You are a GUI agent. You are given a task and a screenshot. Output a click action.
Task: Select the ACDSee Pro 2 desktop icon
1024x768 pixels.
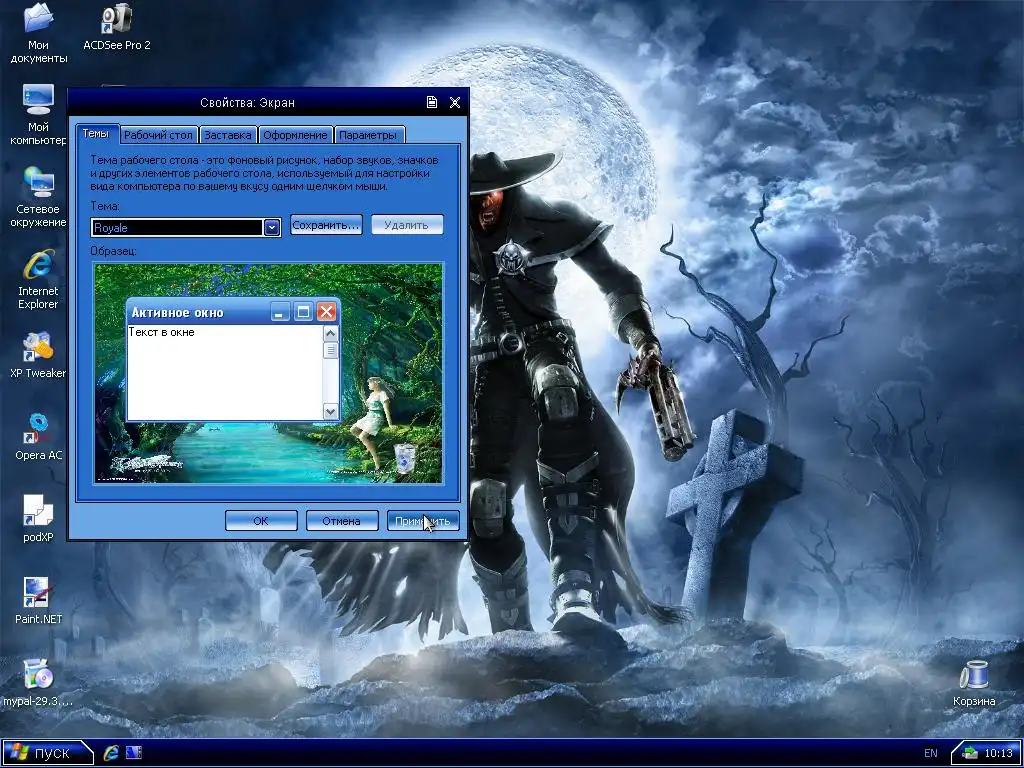point(116,27)
